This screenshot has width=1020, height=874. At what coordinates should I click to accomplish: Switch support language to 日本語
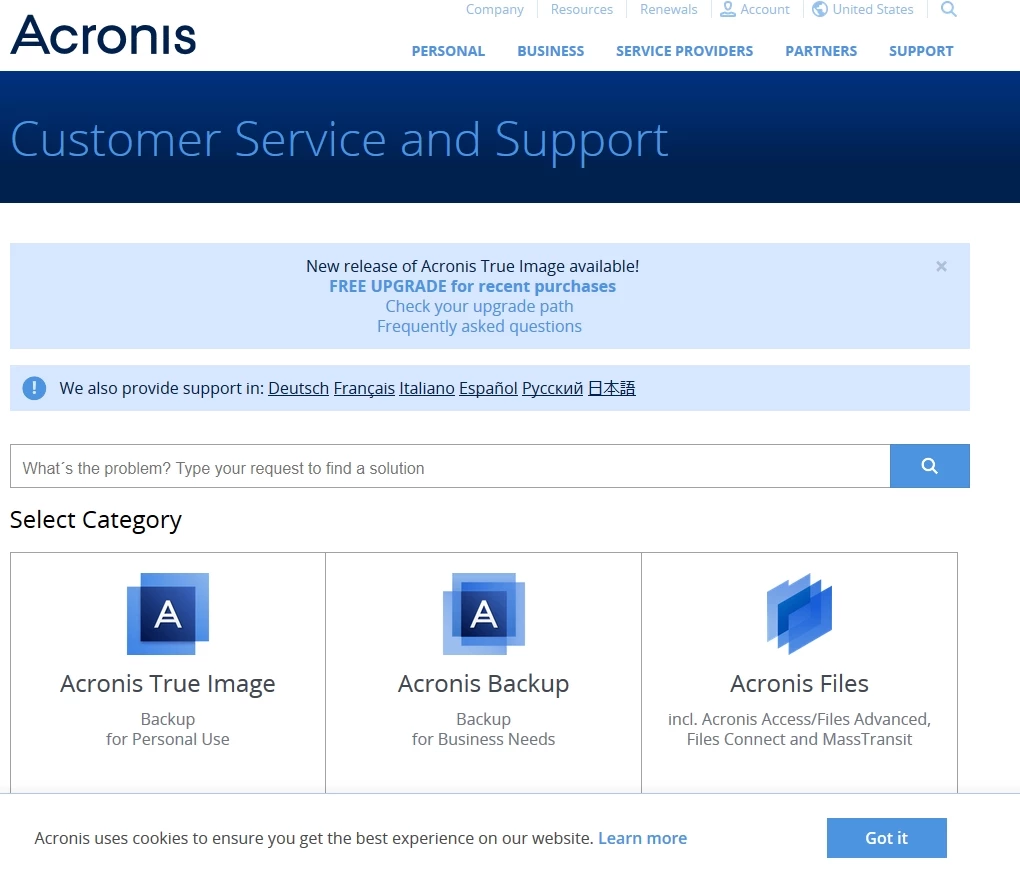coord(611,388)
